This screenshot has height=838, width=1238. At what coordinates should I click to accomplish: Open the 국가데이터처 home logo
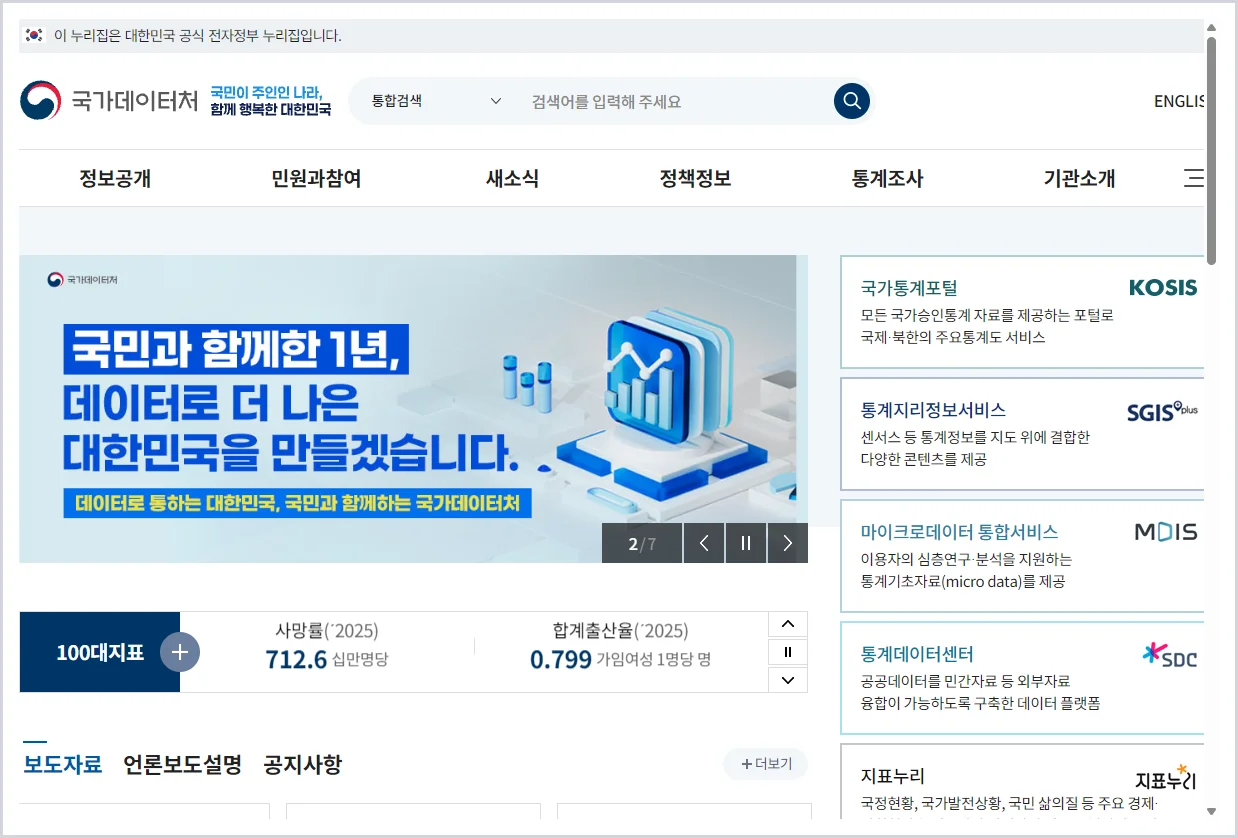[109, 101]
